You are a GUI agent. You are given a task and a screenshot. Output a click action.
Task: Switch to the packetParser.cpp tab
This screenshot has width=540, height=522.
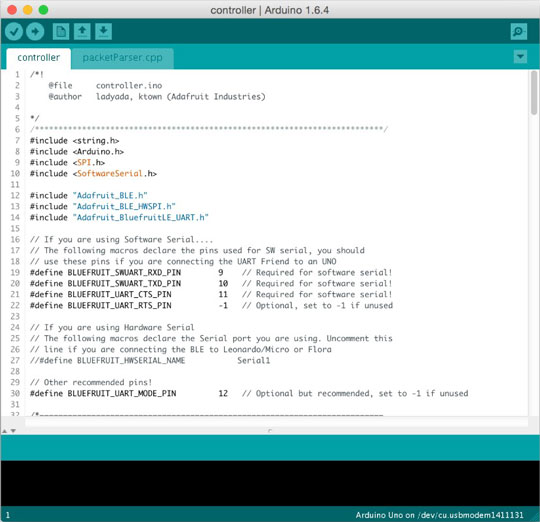[x=122, y=58]
